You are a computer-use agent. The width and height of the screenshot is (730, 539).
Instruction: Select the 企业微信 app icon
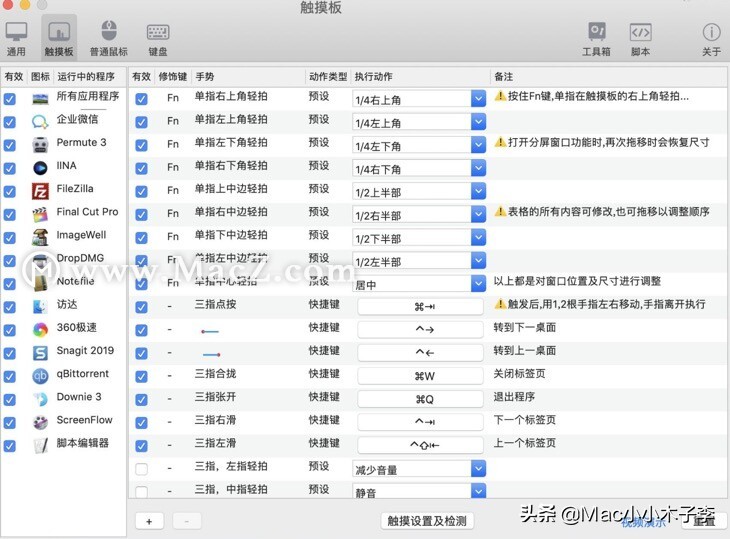(x=40, y=122)
